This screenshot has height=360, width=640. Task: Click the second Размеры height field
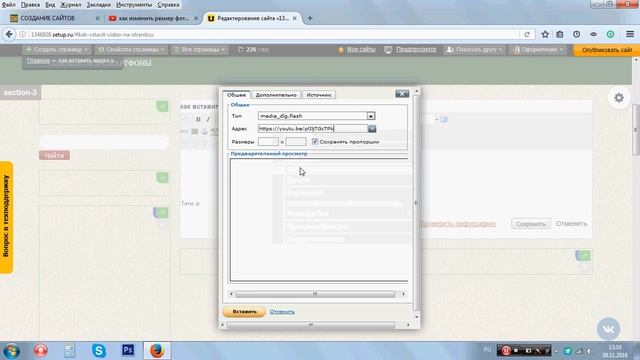click(x=296, y=142)
